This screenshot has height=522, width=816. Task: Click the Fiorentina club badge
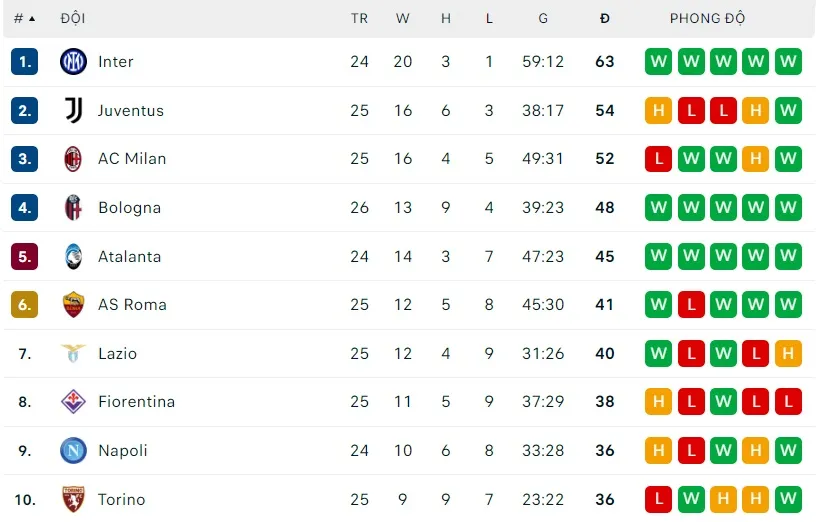click(73, 402)
